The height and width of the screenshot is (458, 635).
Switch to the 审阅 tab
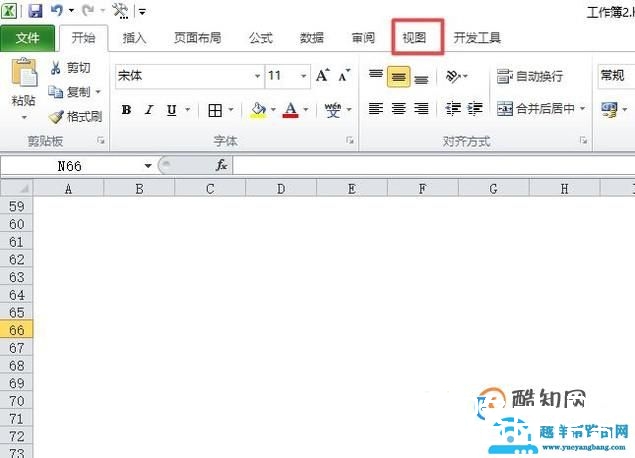pyautogui.click(x=363, y=38)
